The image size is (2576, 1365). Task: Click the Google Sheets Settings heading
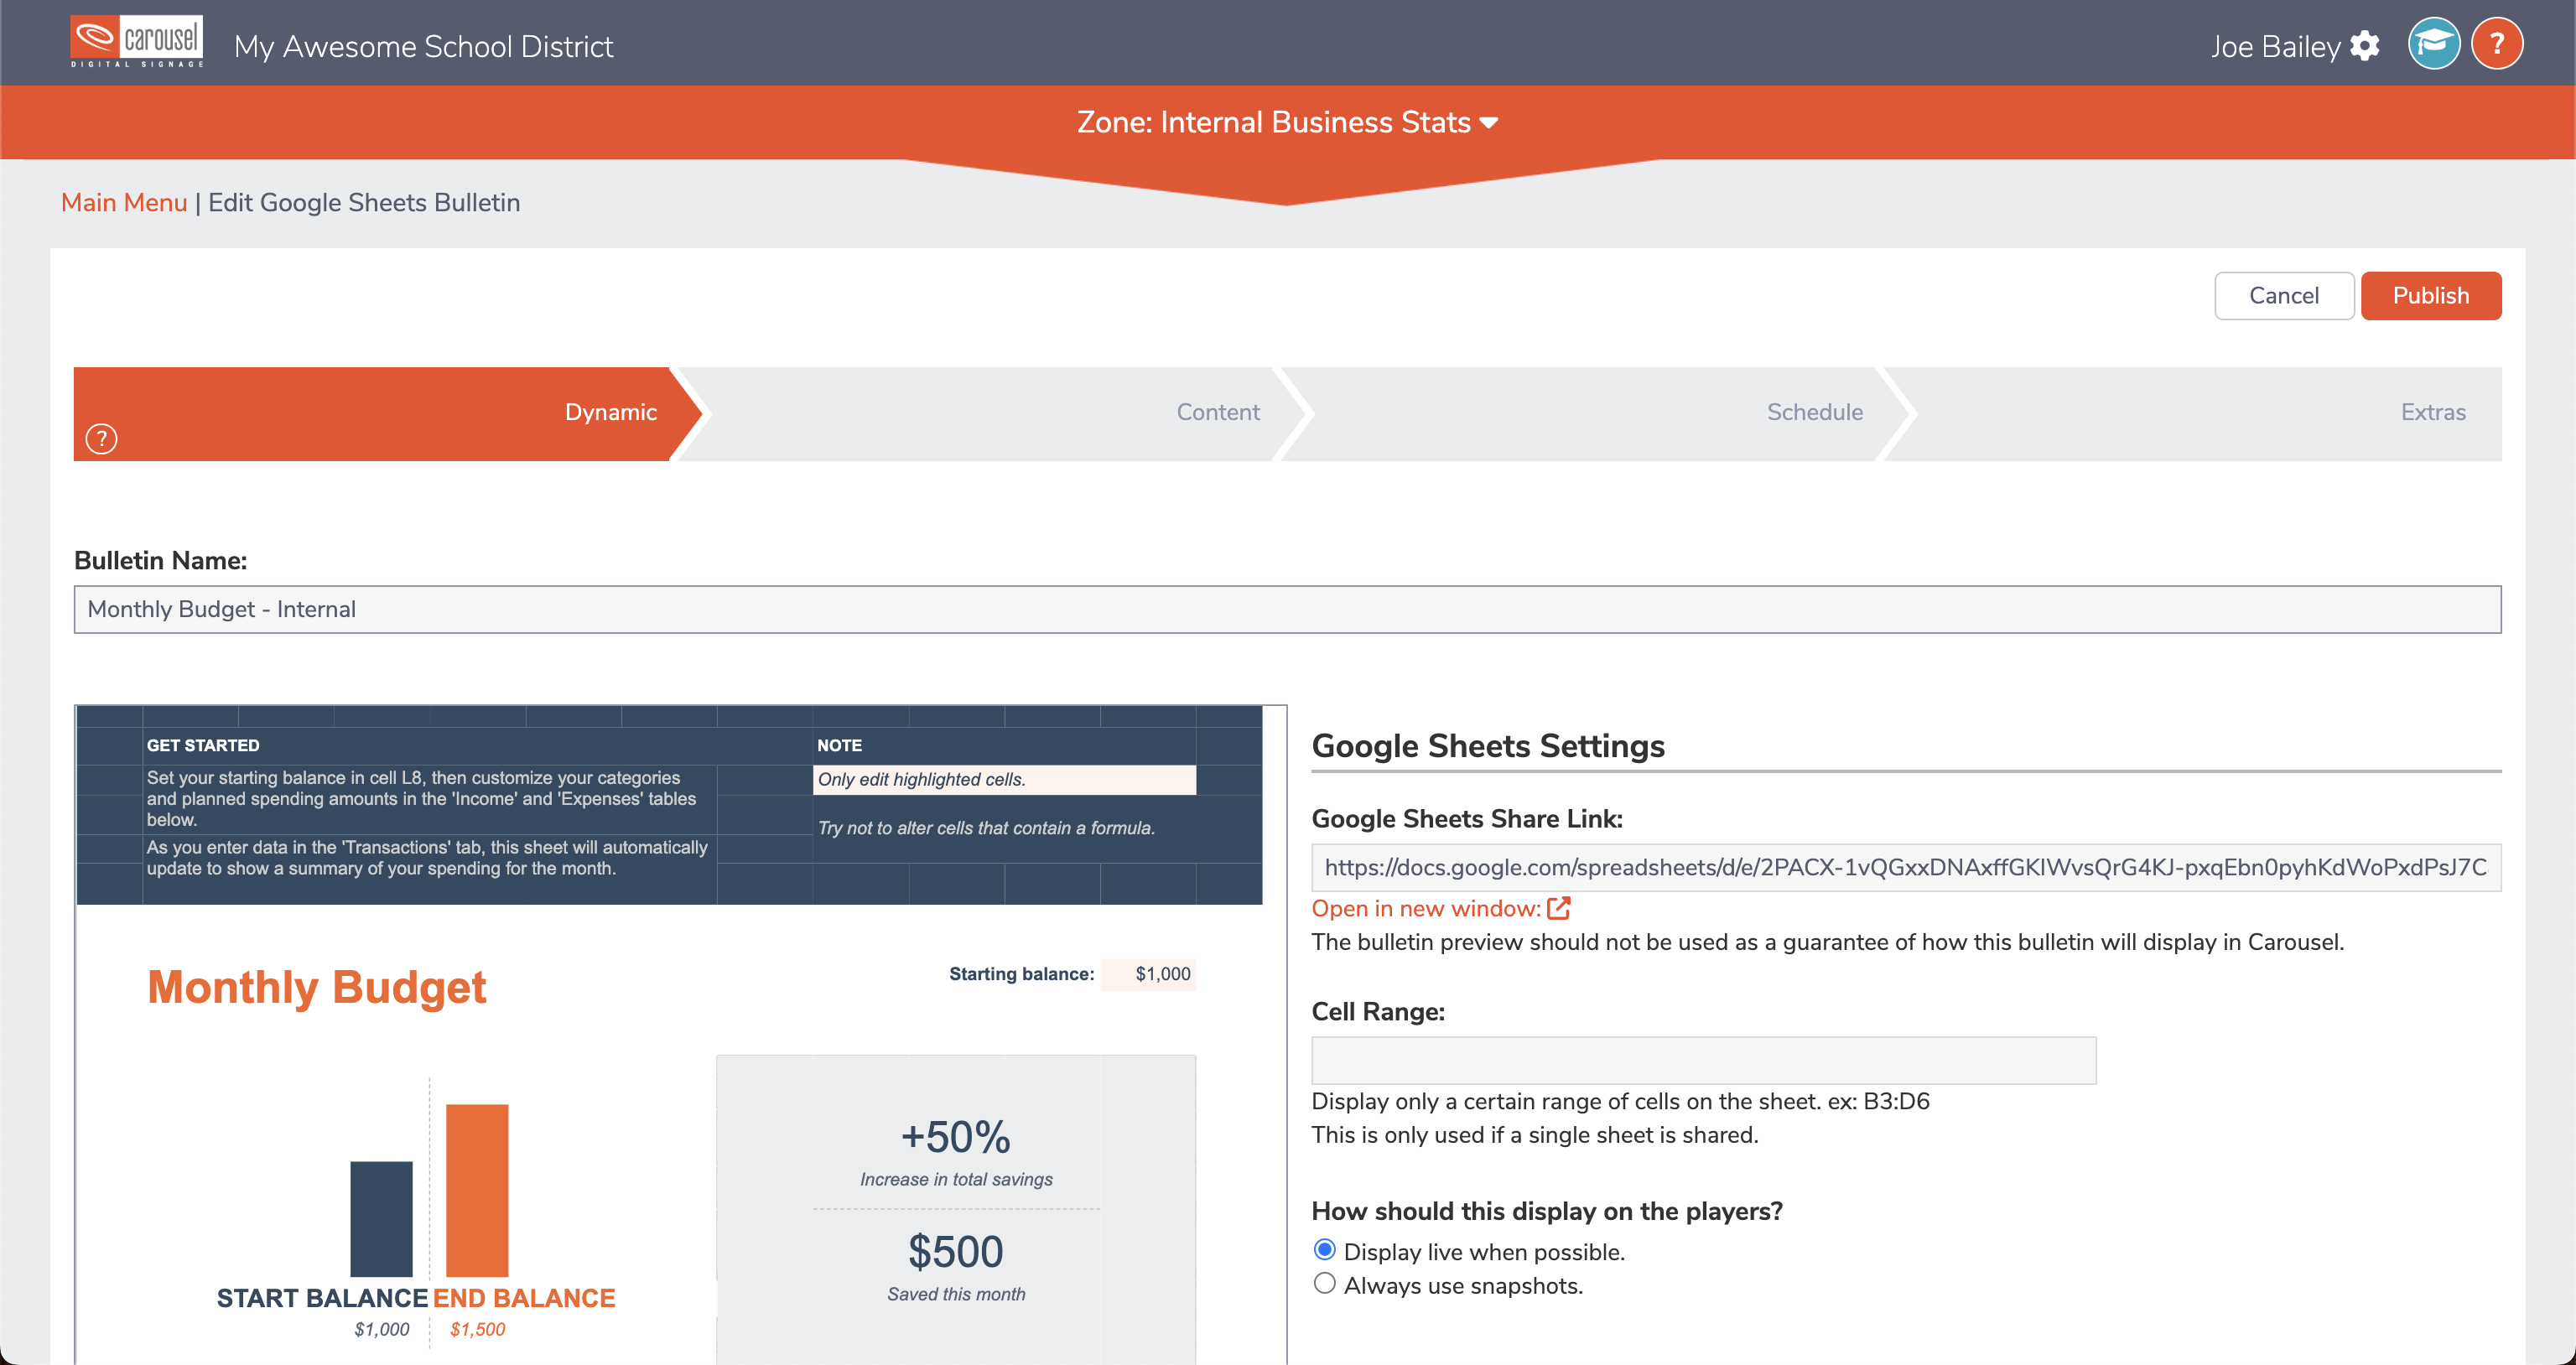pyautogui.click(x=1487, y=745)
